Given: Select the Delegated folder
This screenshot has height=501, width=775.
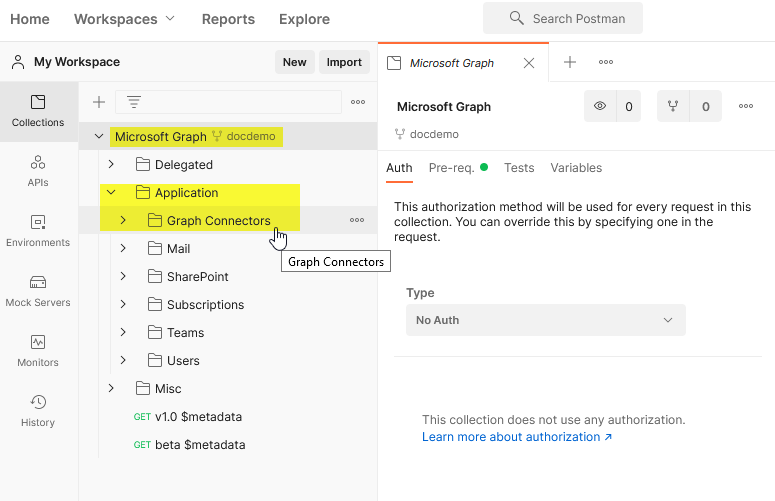Looking at the screenshot, I should tap(184, 165).
